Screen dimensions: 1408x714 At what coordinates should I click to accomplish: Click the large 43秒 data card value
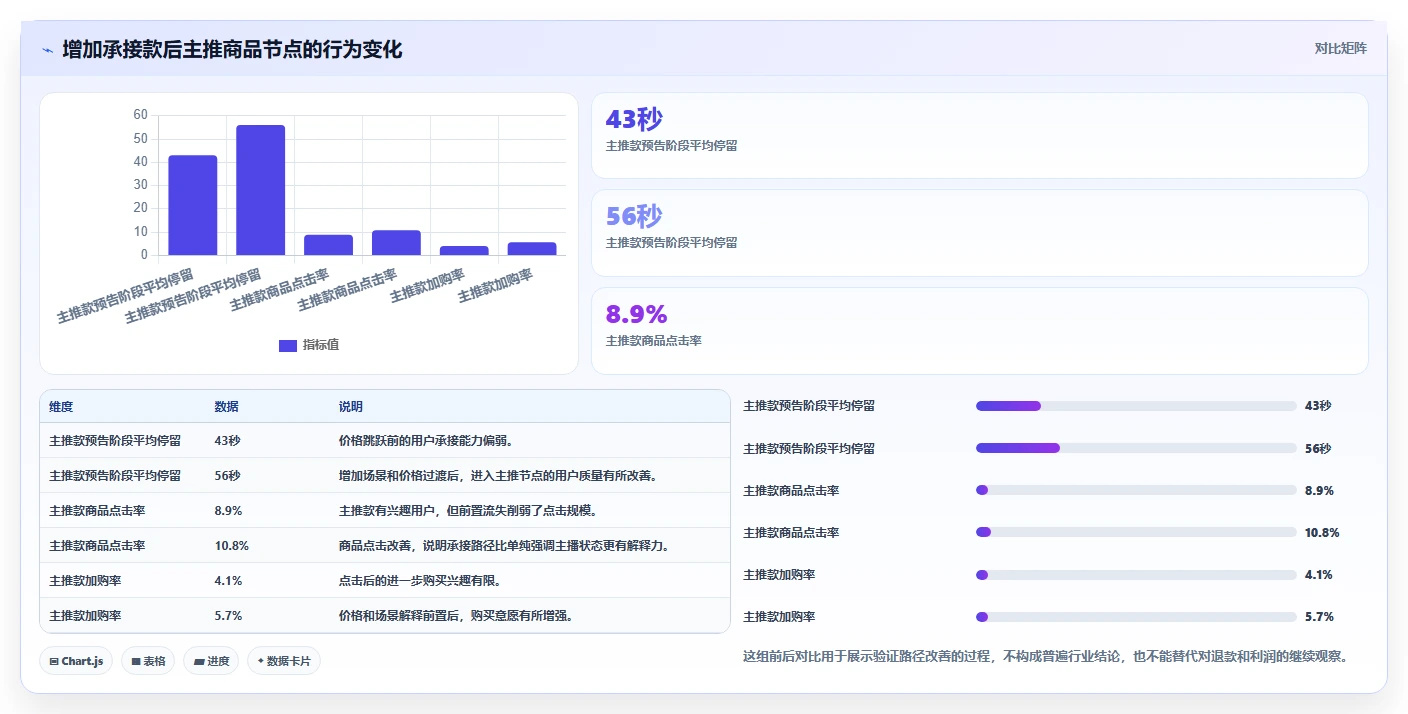pyautogui.click(x=634, y=120)
